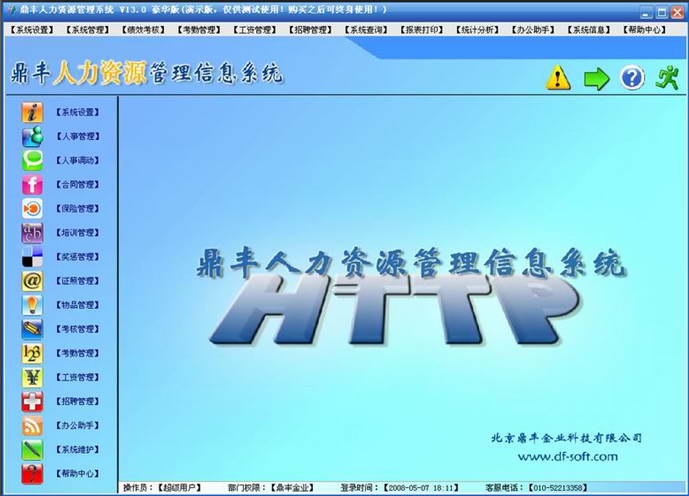689x496 pixels.
Task: Click the www.df-soft.com website link
Action: [x=568, y=457]
